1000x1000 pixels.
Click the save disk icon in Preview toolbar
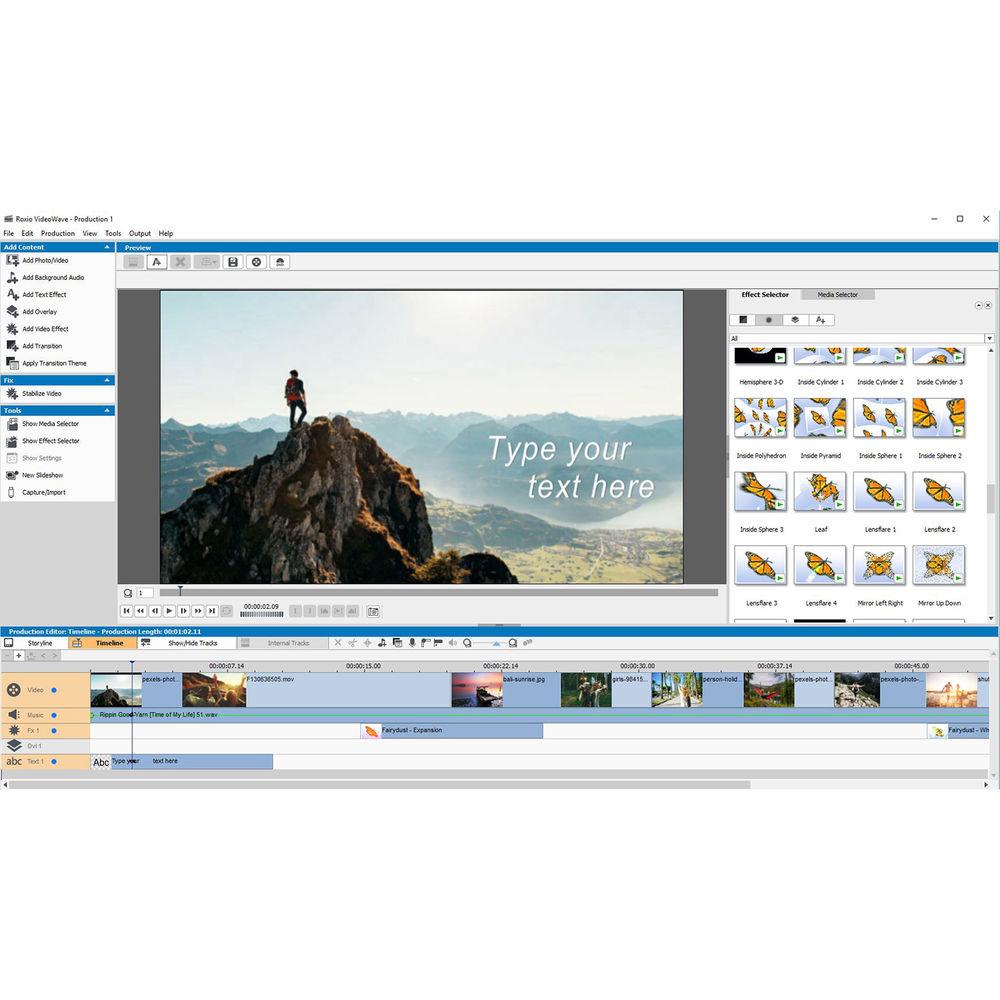tap(233, 262)
